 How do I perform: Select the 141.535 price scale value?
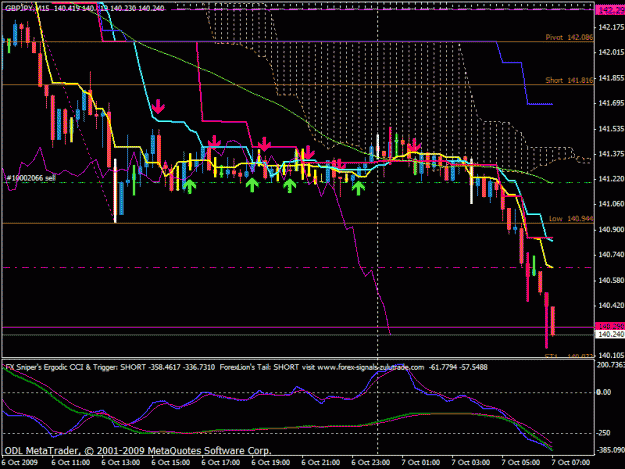[611, 129]
